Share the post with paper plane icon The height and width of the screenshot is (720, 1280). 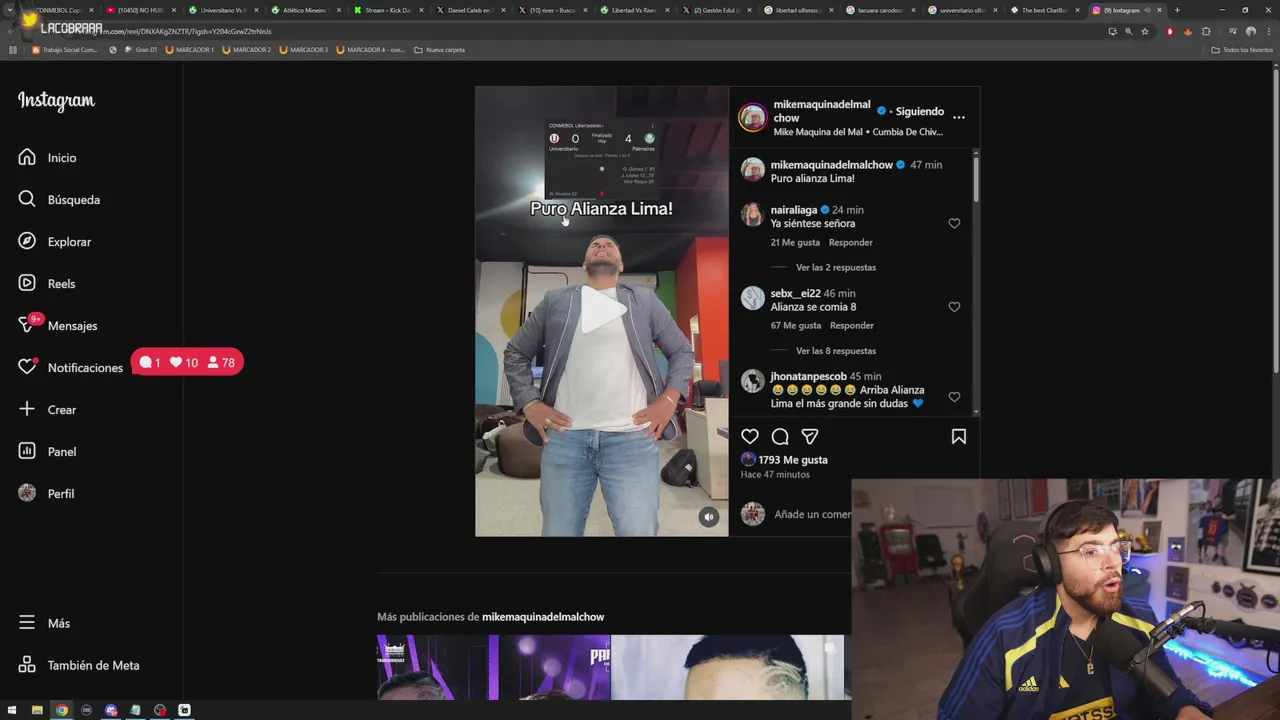point(810,436)
